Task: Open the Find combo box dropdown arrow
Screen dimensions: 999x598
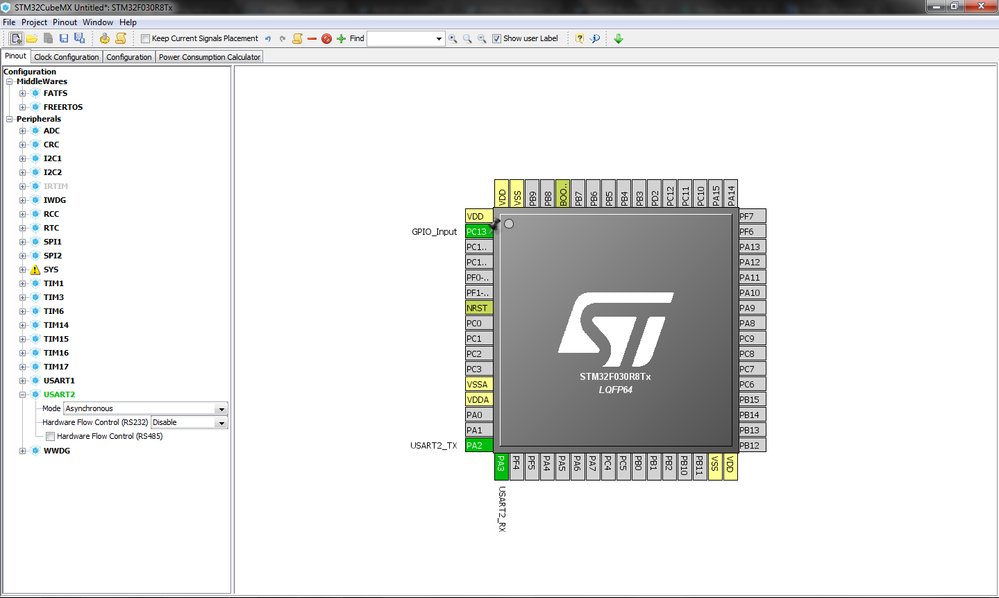Action: (x=438, y=39)
